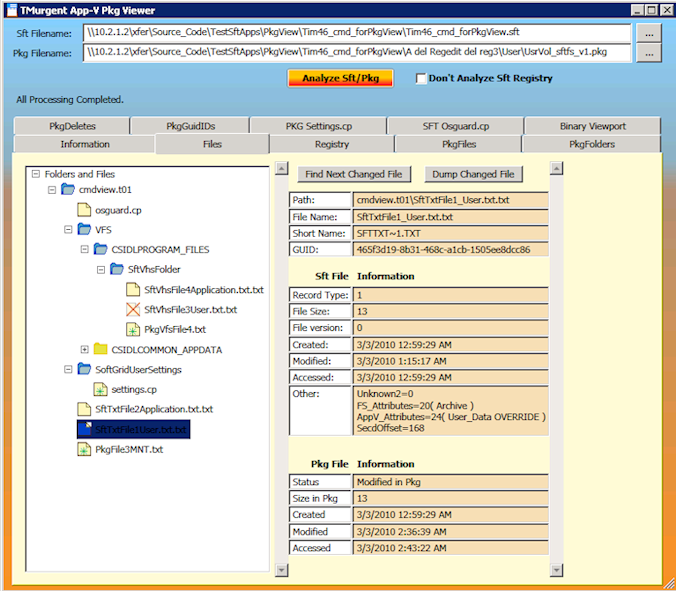Collapse the cmdview.t01 tree node

point(52,190)
